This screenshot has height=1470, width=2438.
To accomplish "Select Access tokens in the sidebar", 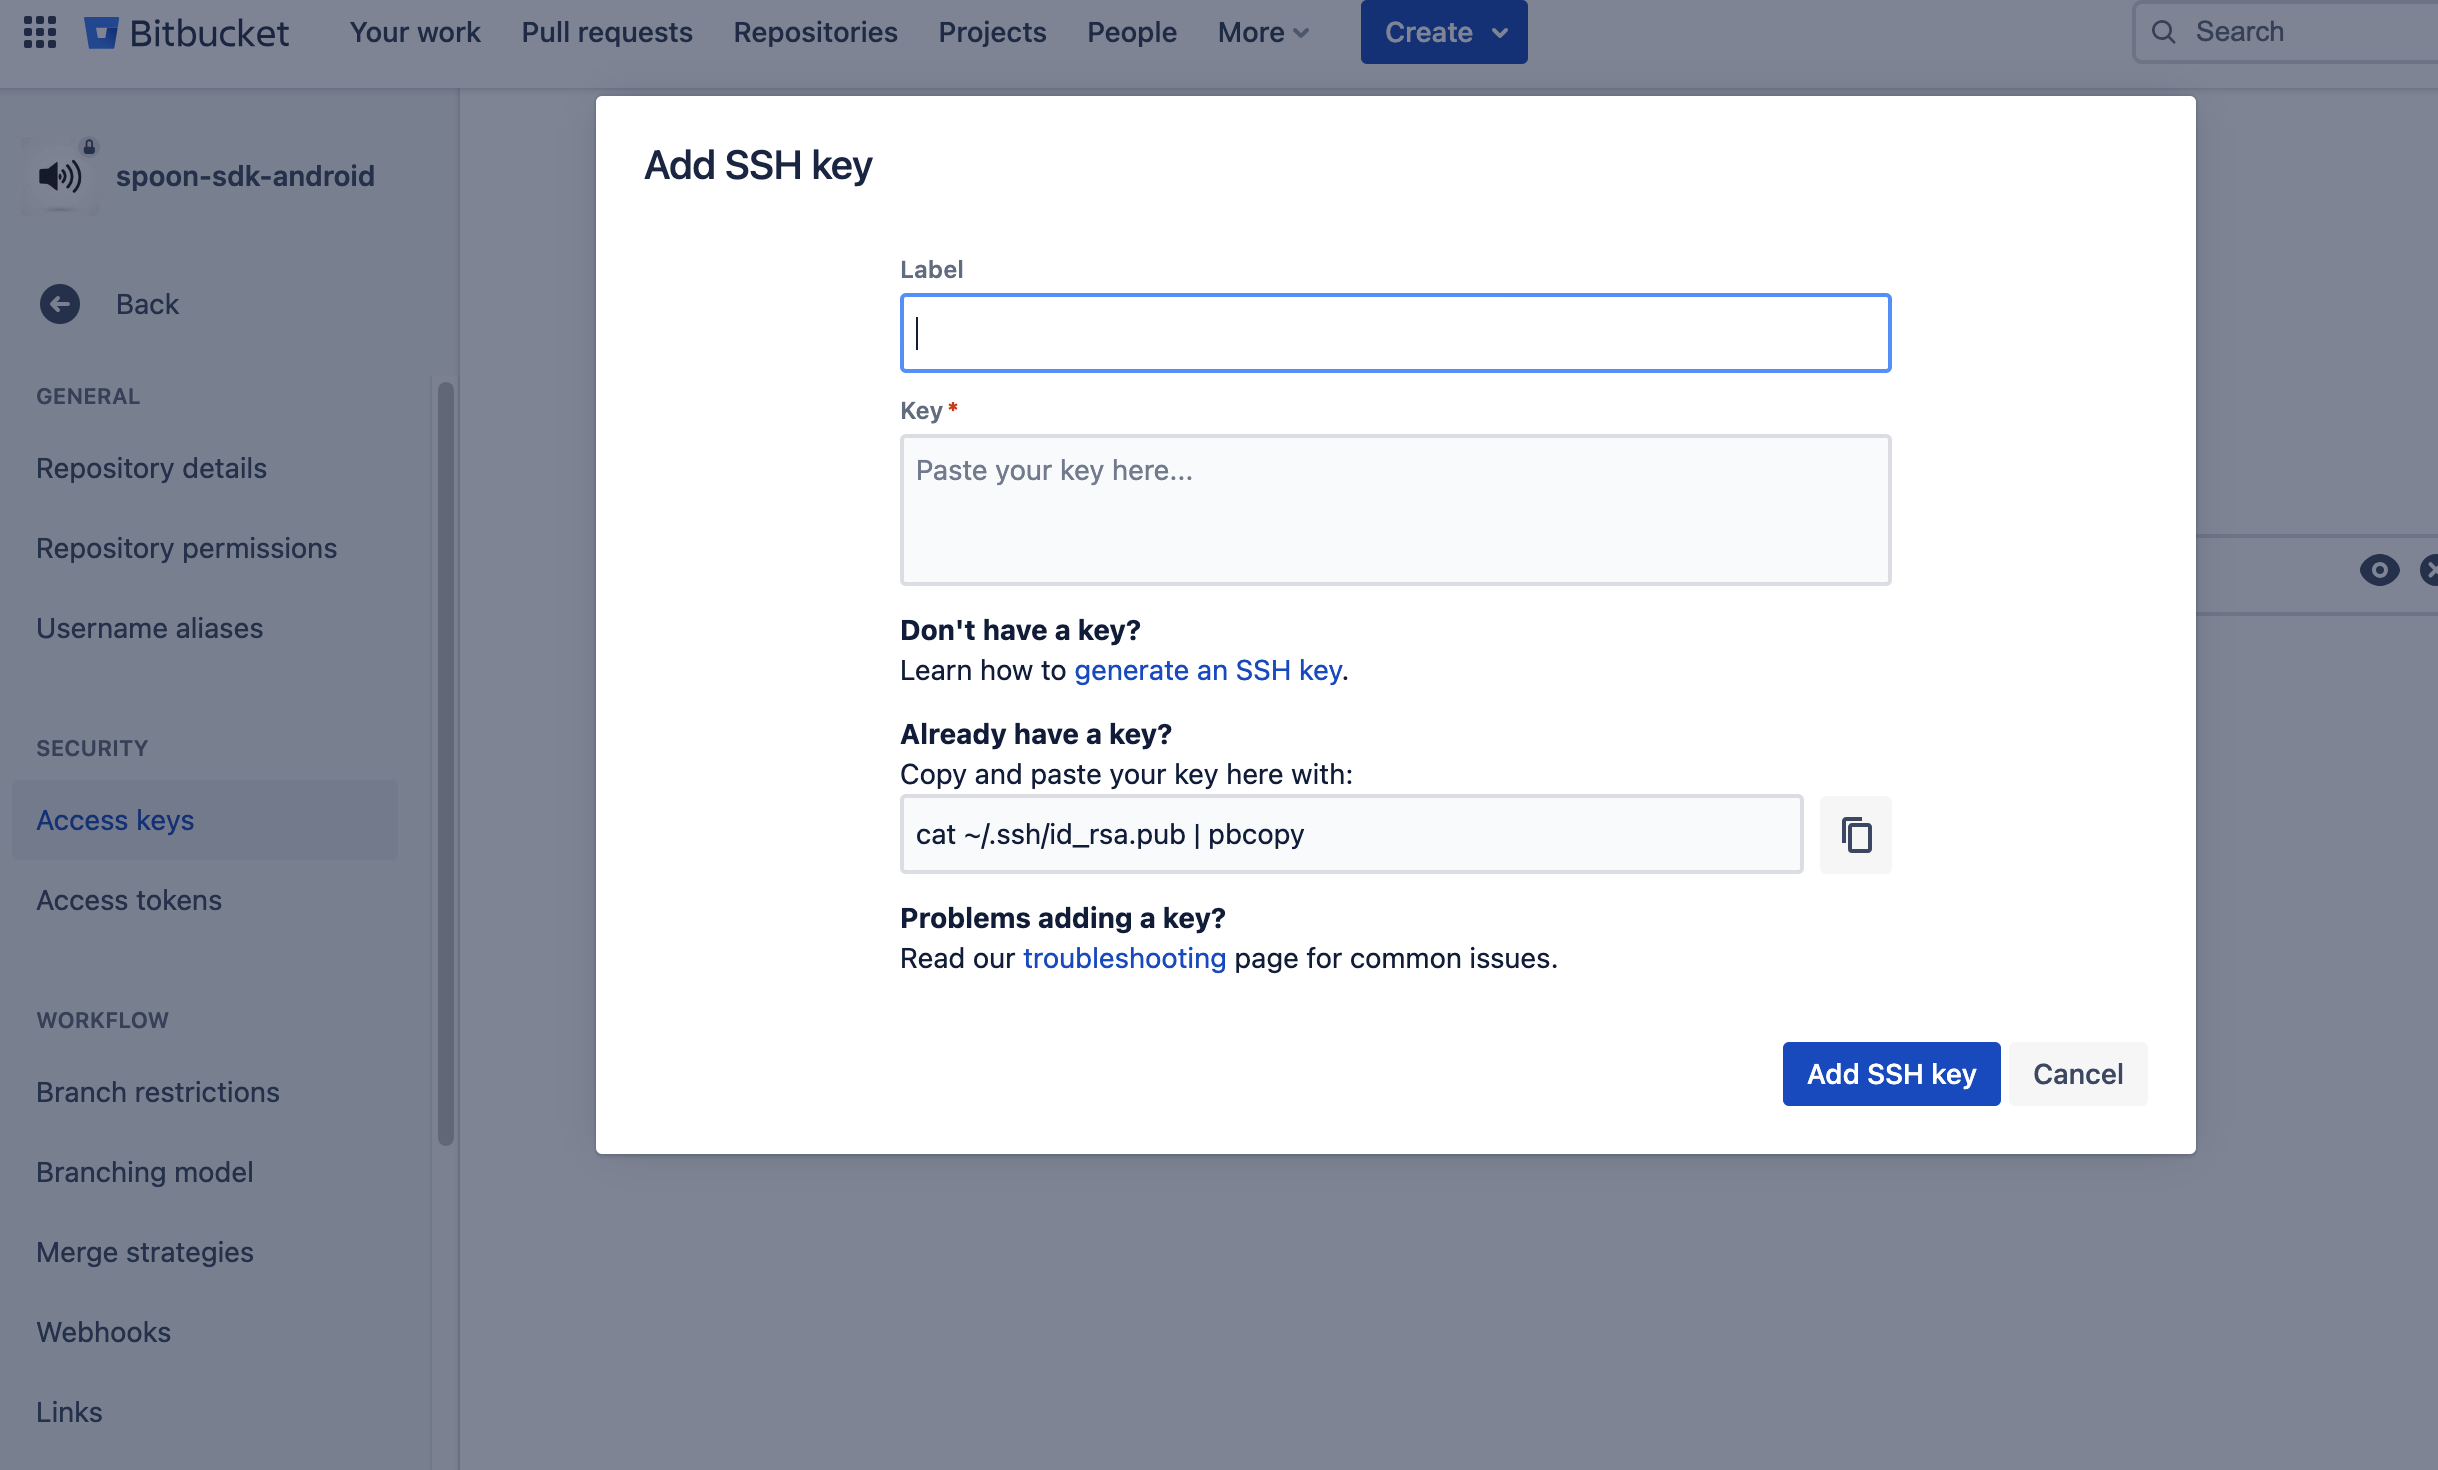I will 129,900.
